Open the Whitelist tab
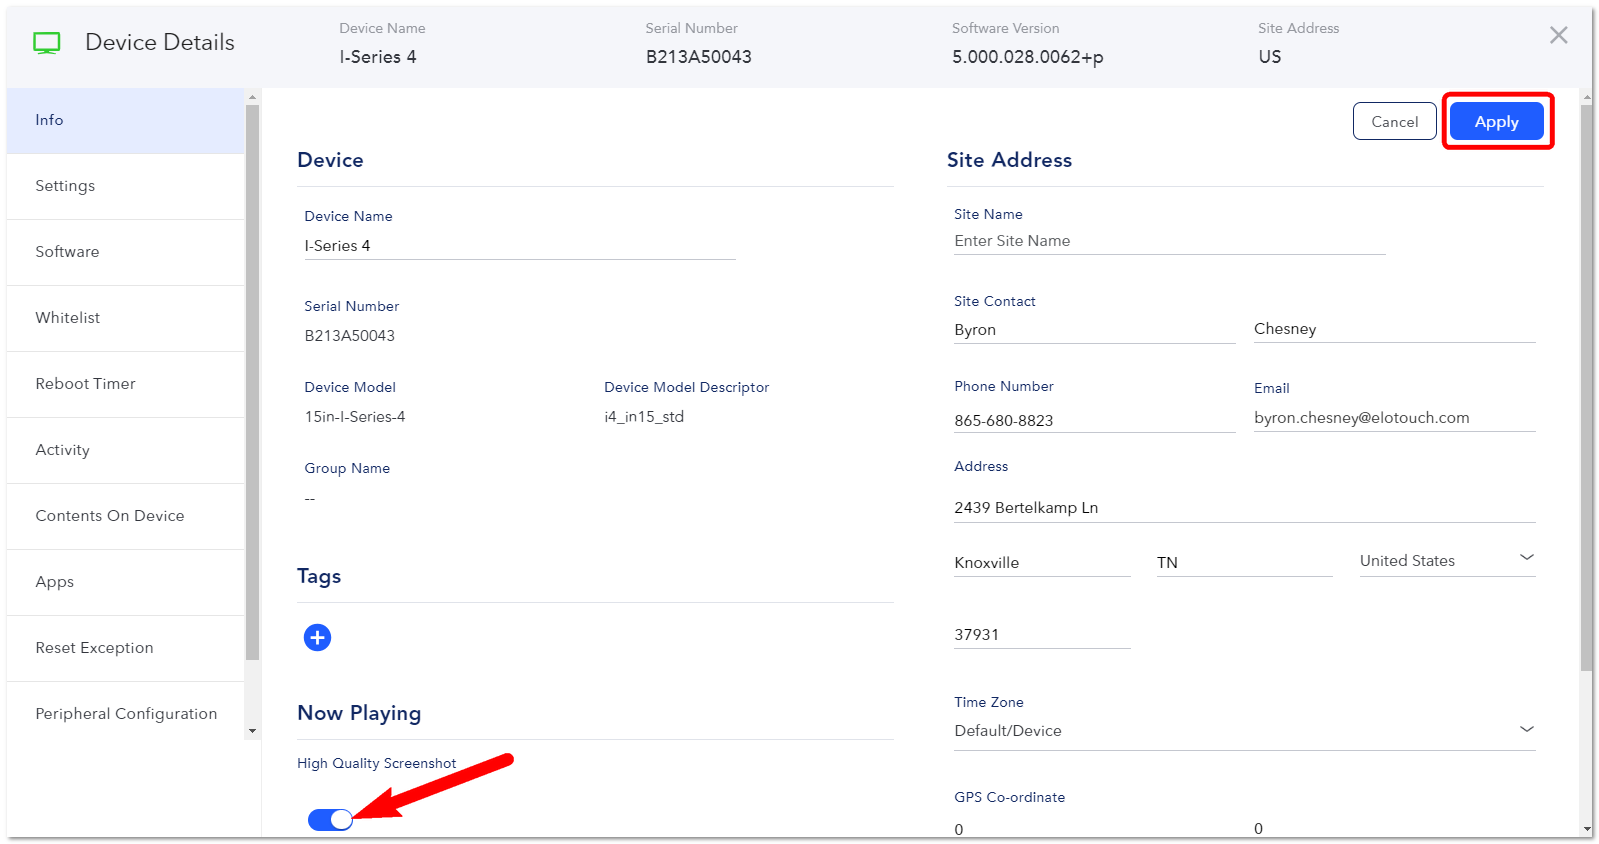1599x844 pixels. click(x=125, y=318)
